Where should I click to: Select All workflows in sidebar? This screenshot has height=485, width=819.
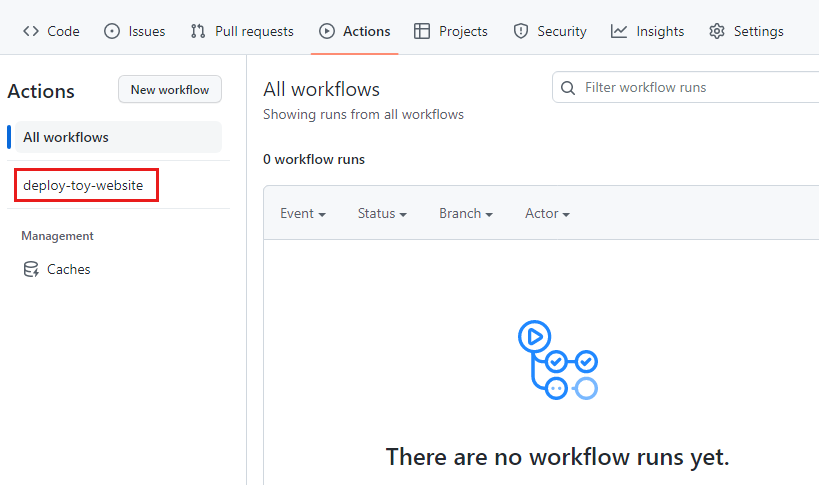click(x=118, y=137)
